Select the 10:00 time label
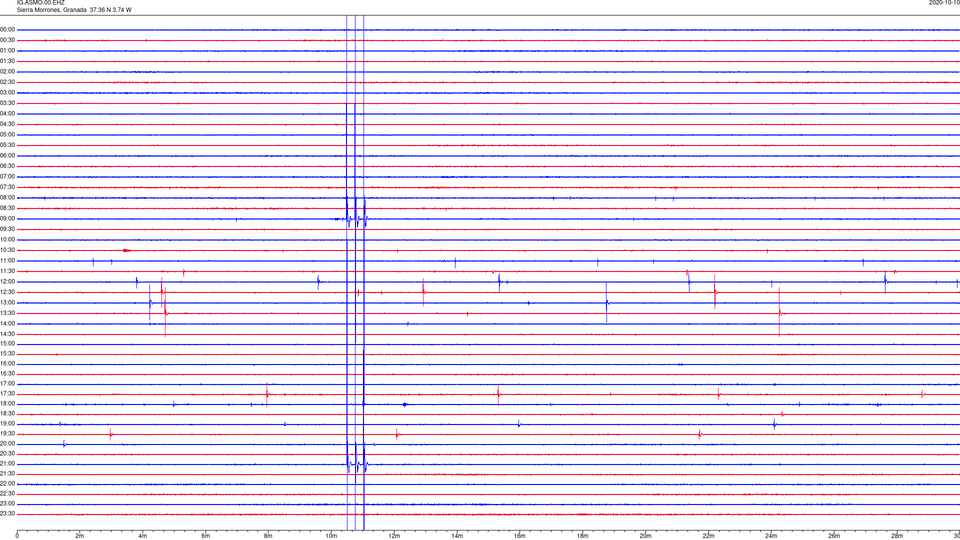This screenshot has width=960, height=540. click(x=8, y=240)
